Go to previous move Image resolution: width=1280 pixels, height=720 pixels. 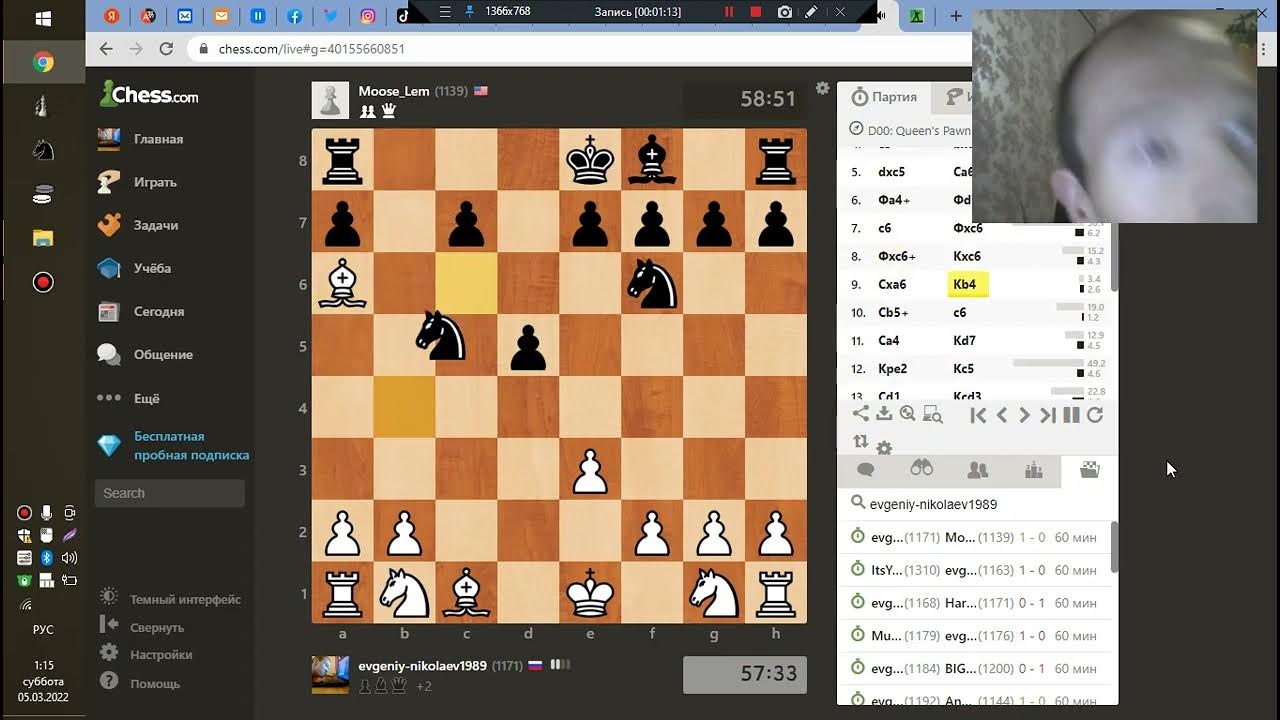click(1001, 415)
